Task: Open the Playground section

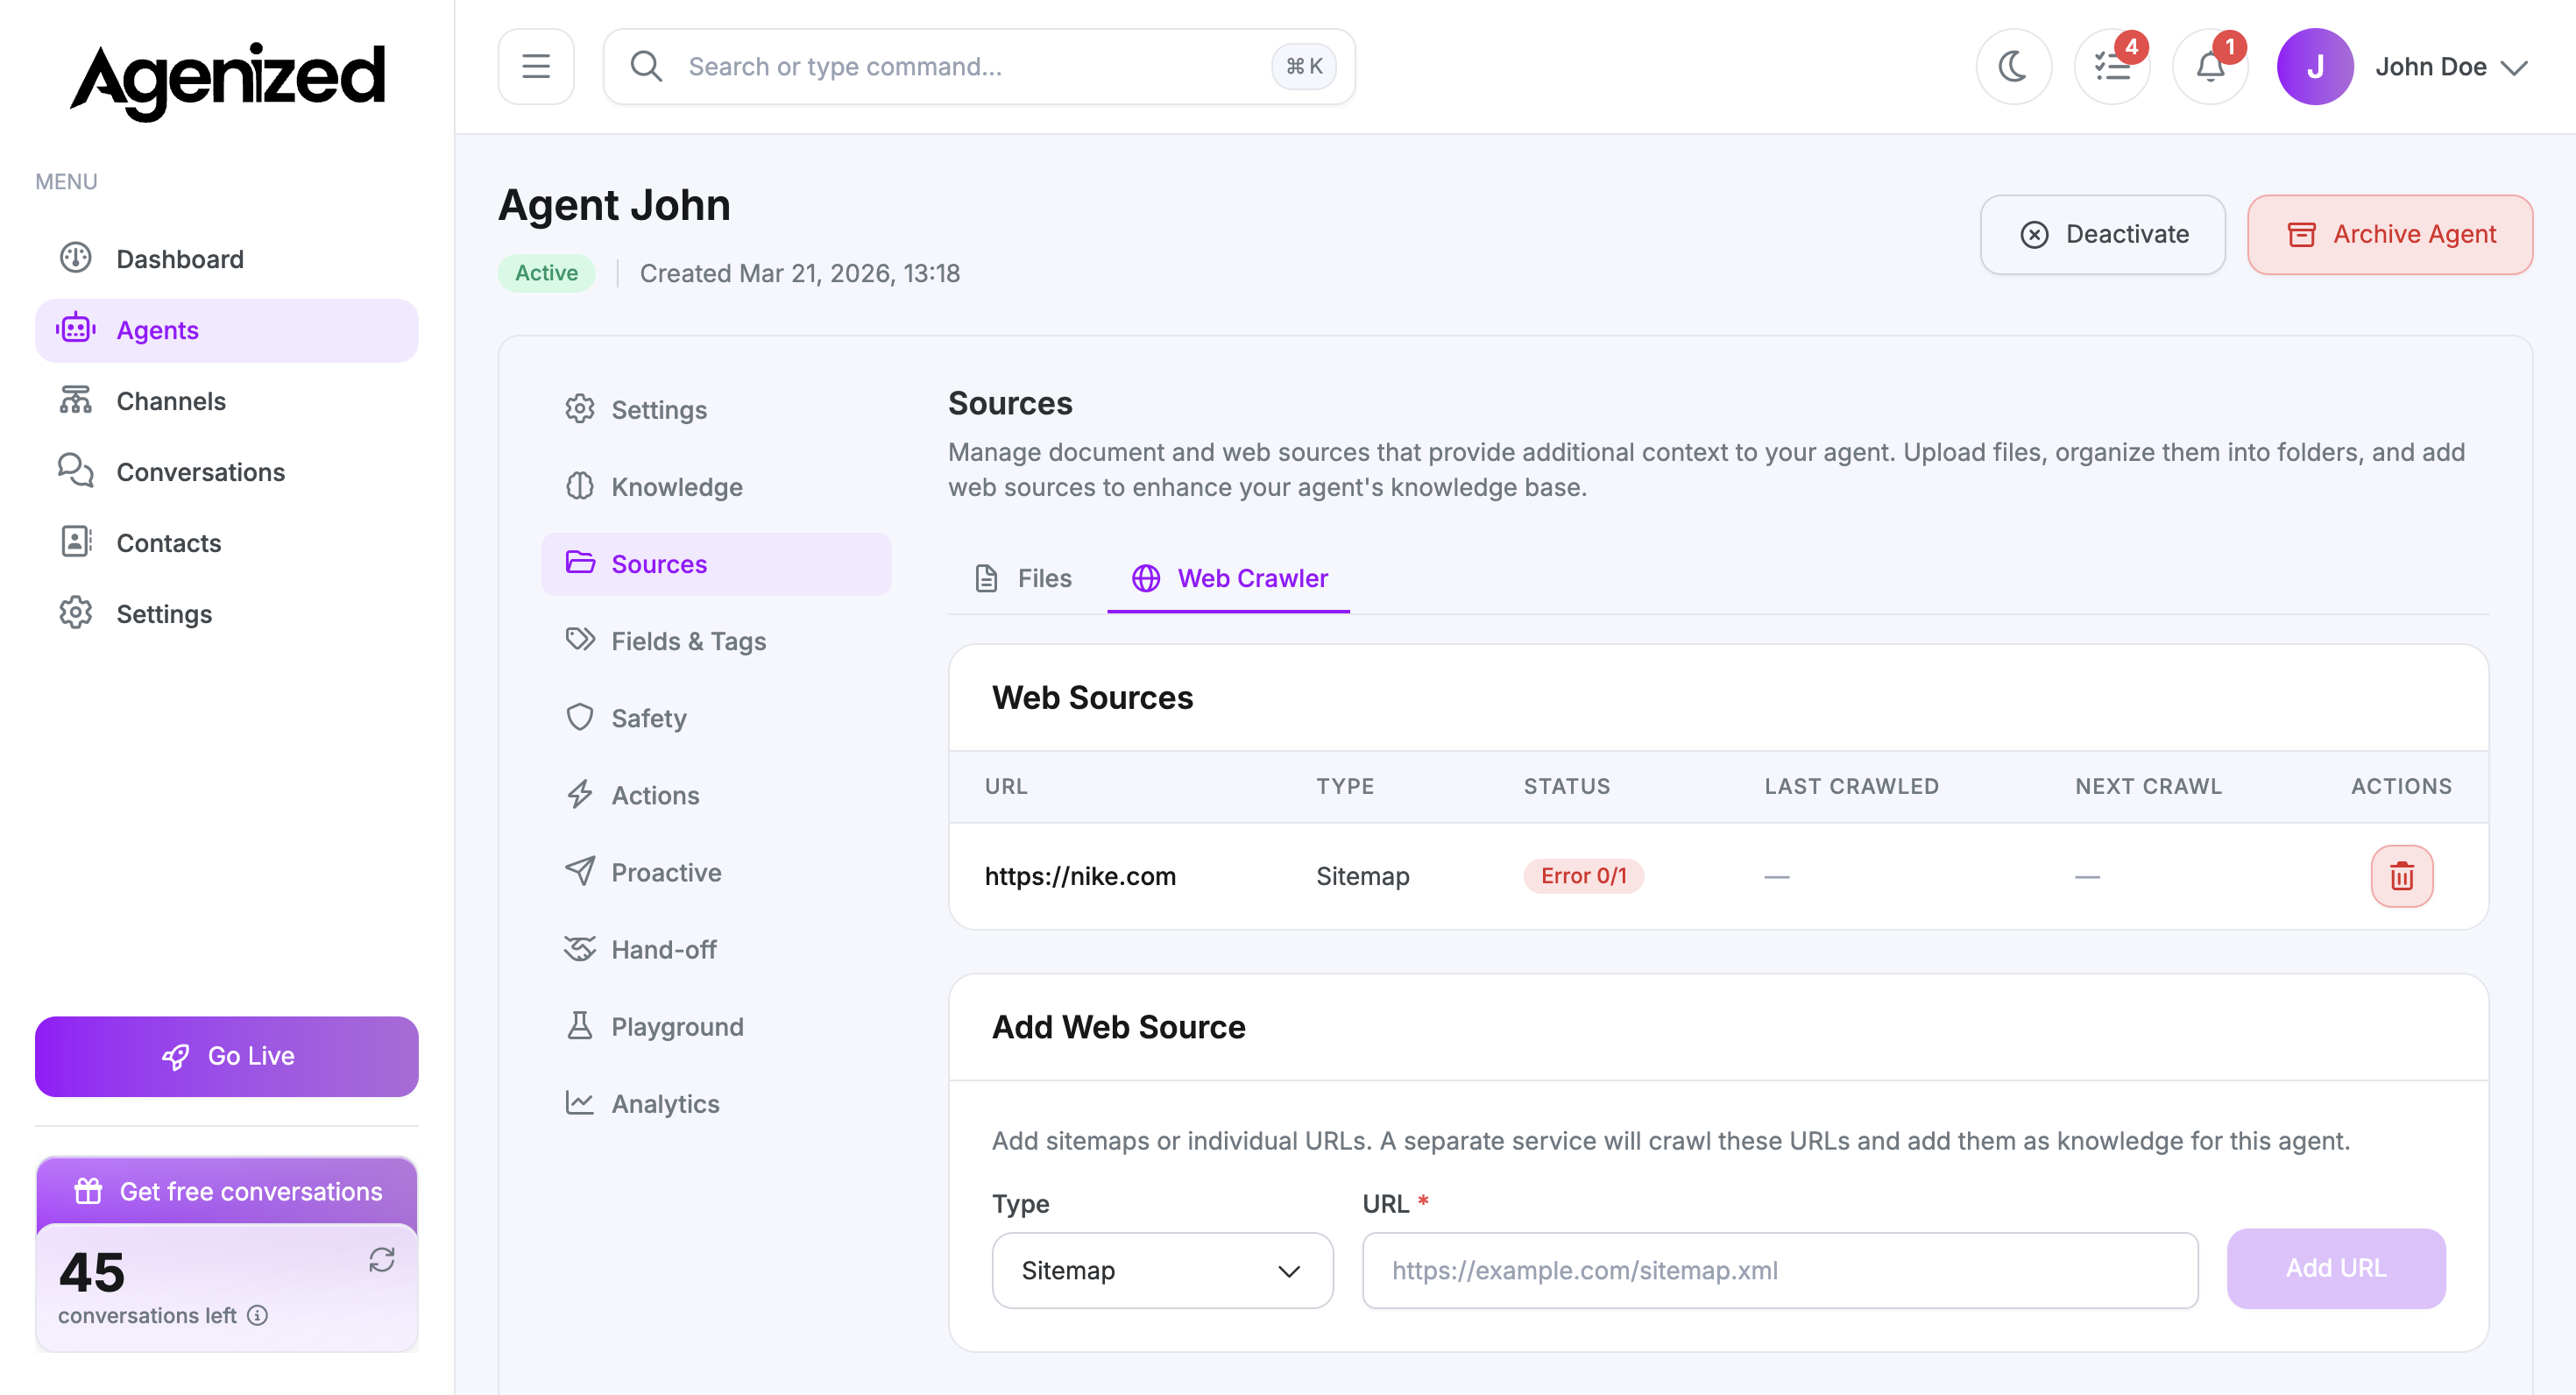Action: click(x=677, y=1026)
